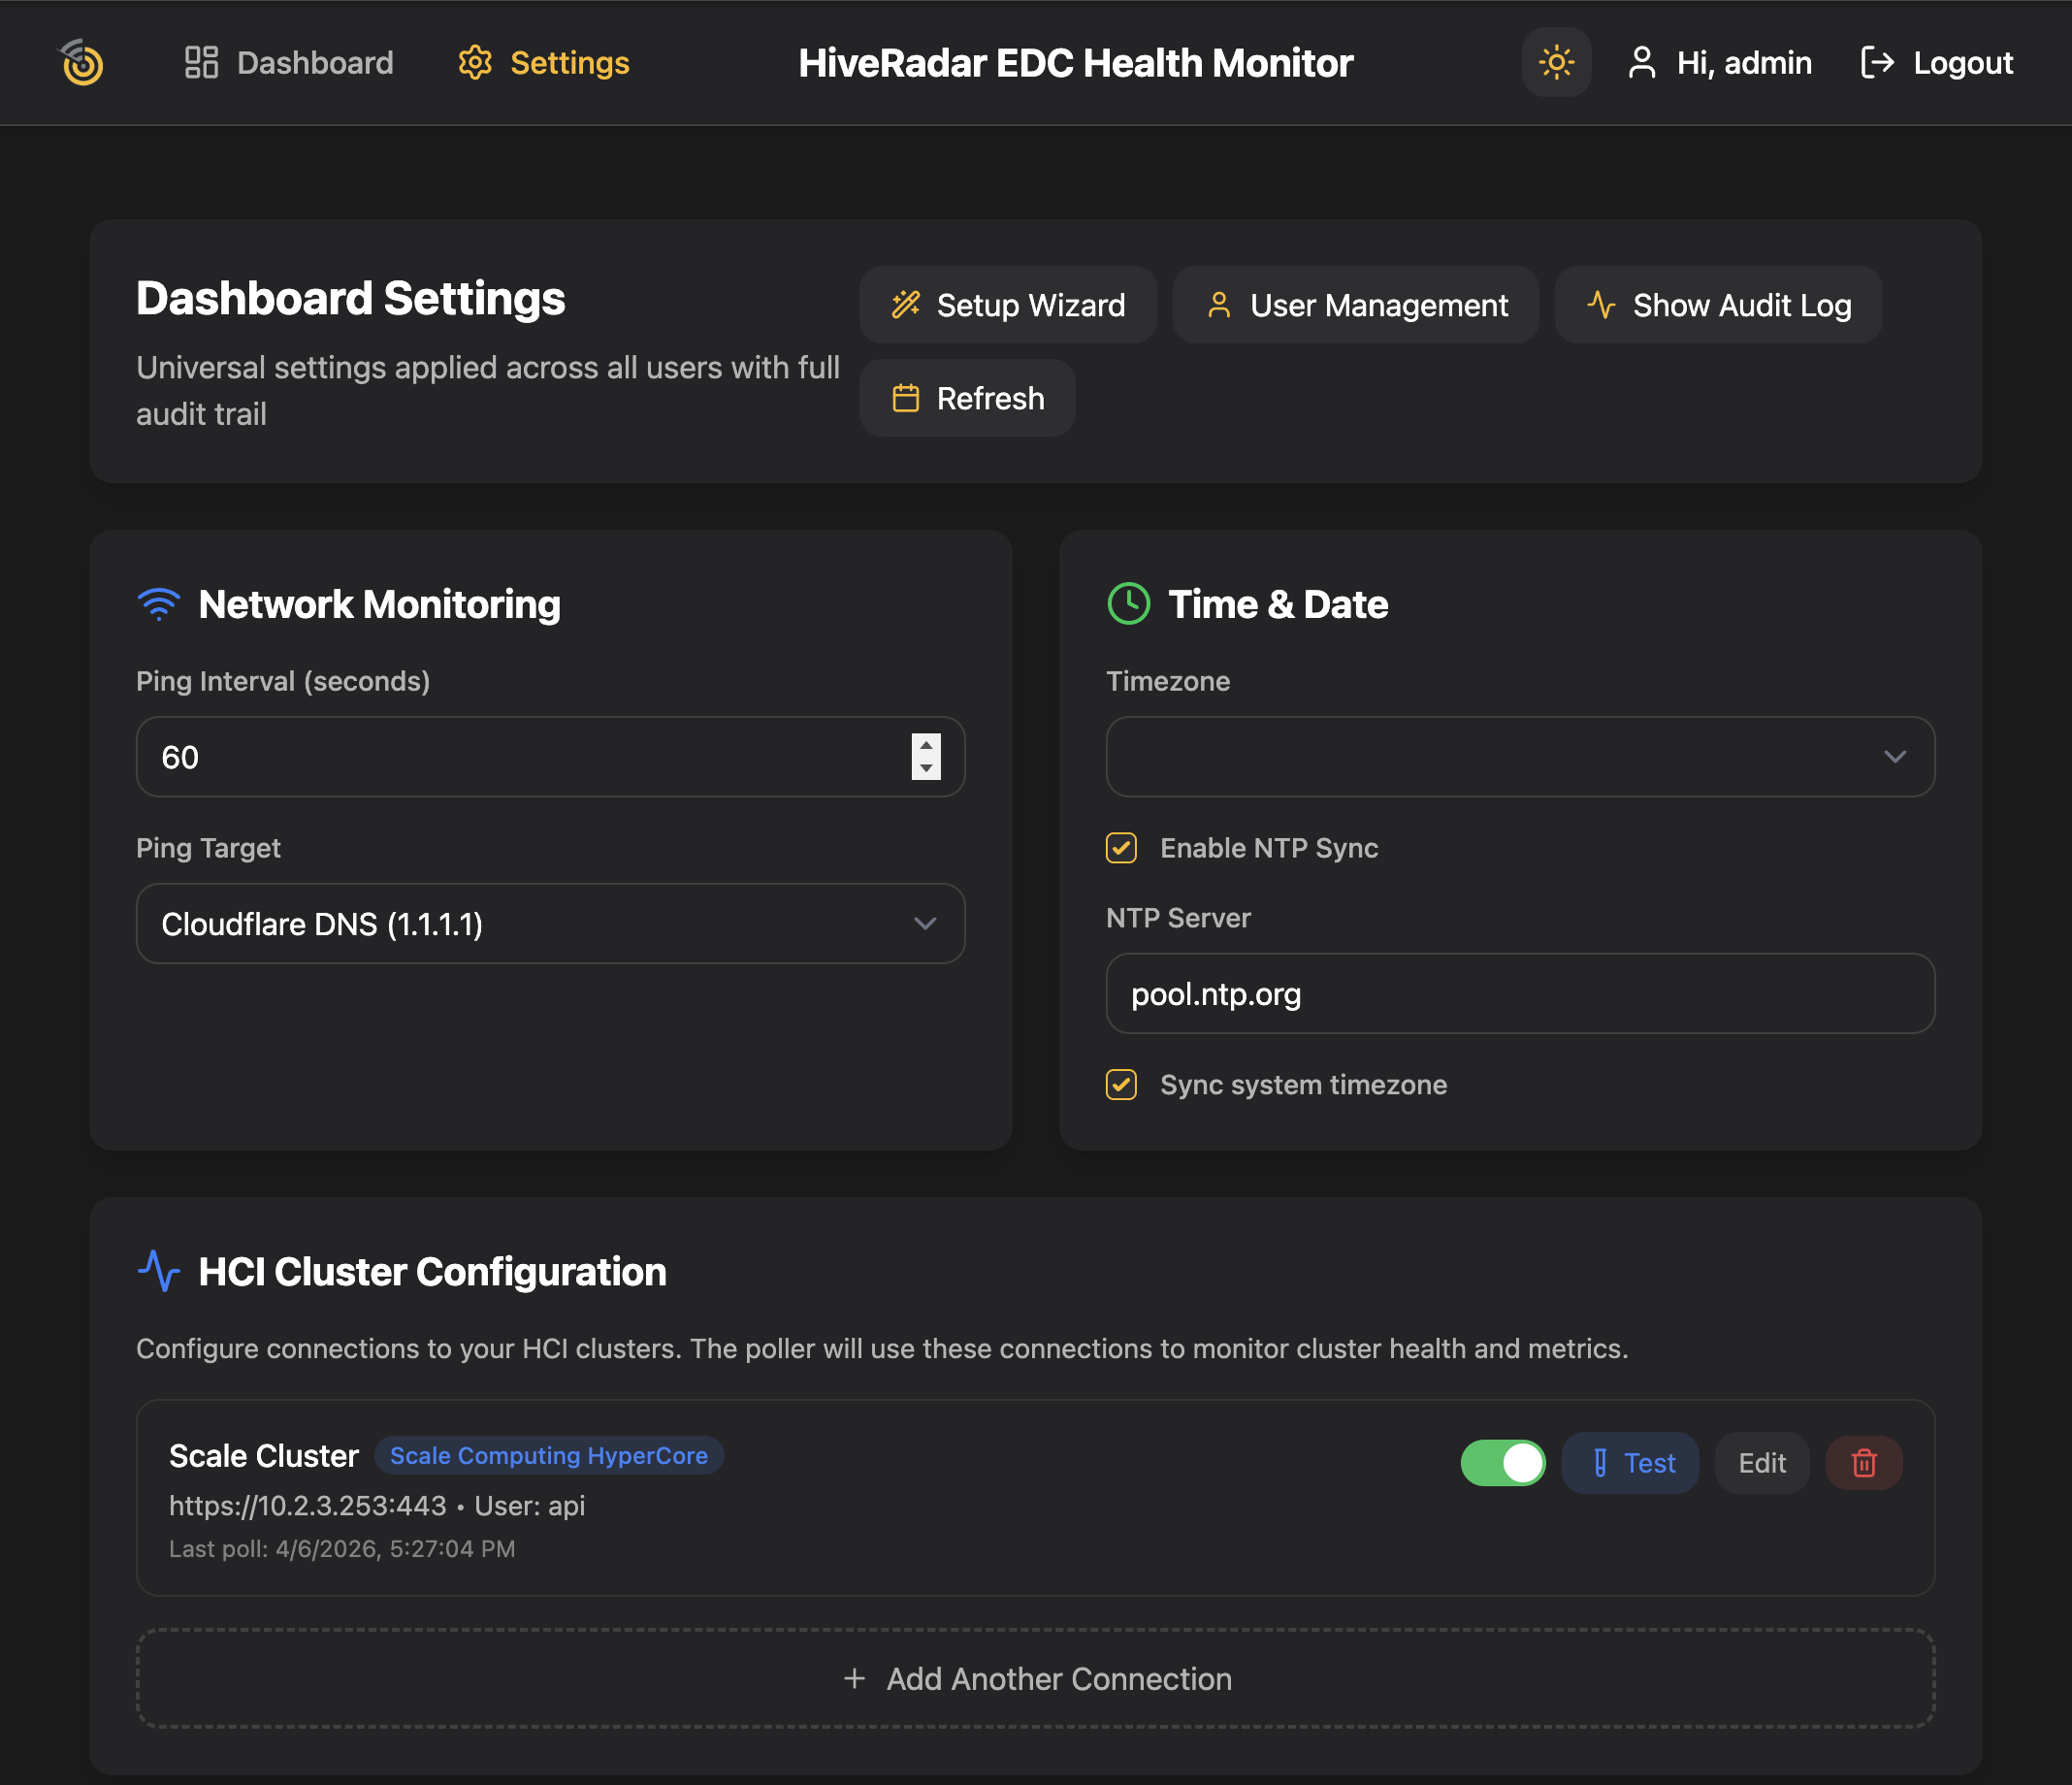This screenshot has height=1785, width=2072.
Task: Open the Dashboard tab
Action: tap(289, 62)
